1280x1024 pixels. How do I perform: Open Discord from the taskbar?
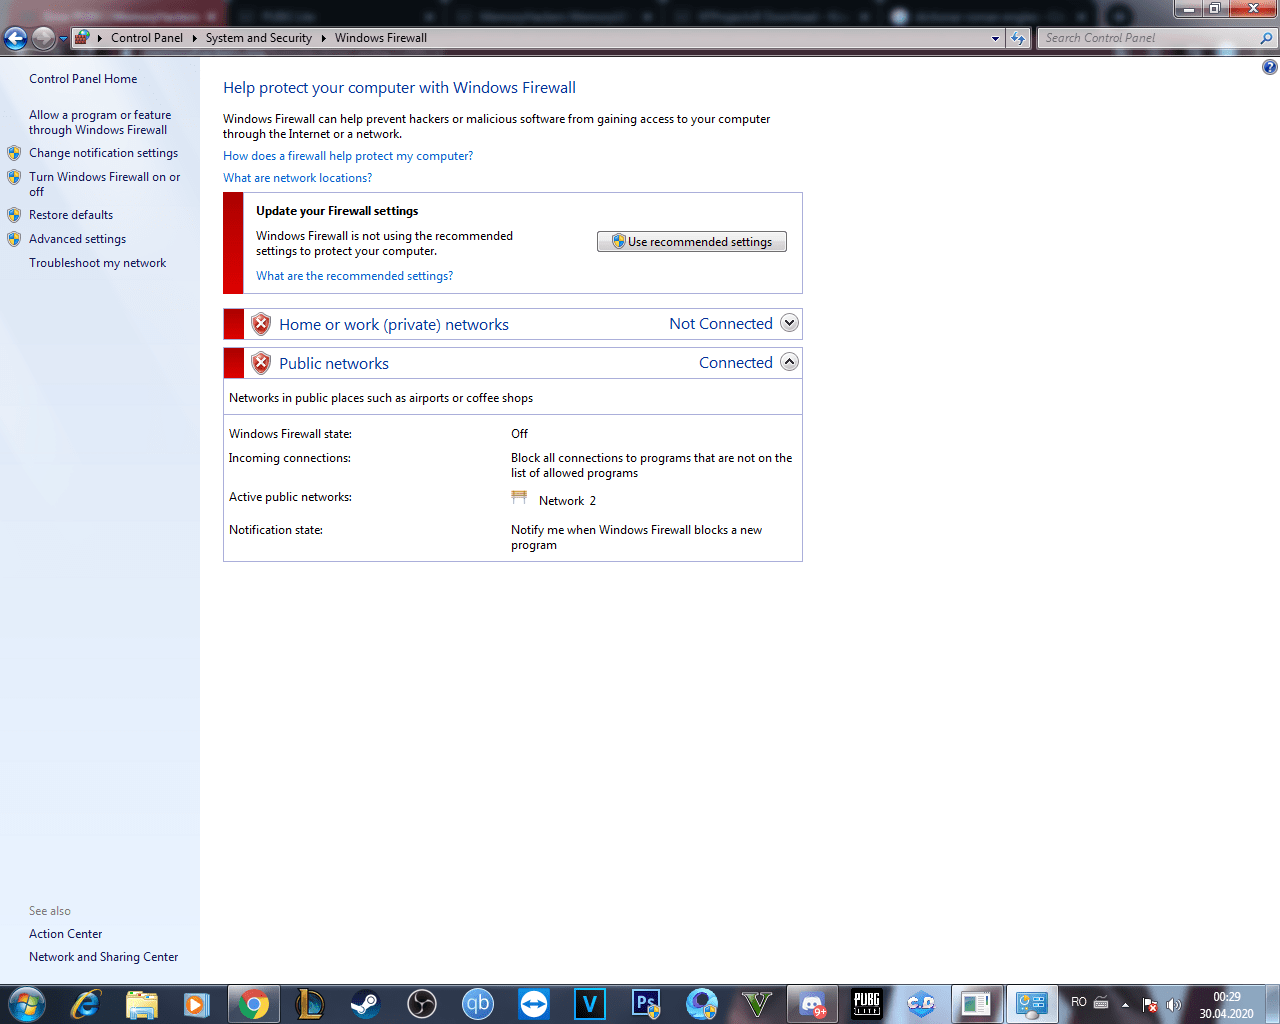click(x=814, y=1004)
